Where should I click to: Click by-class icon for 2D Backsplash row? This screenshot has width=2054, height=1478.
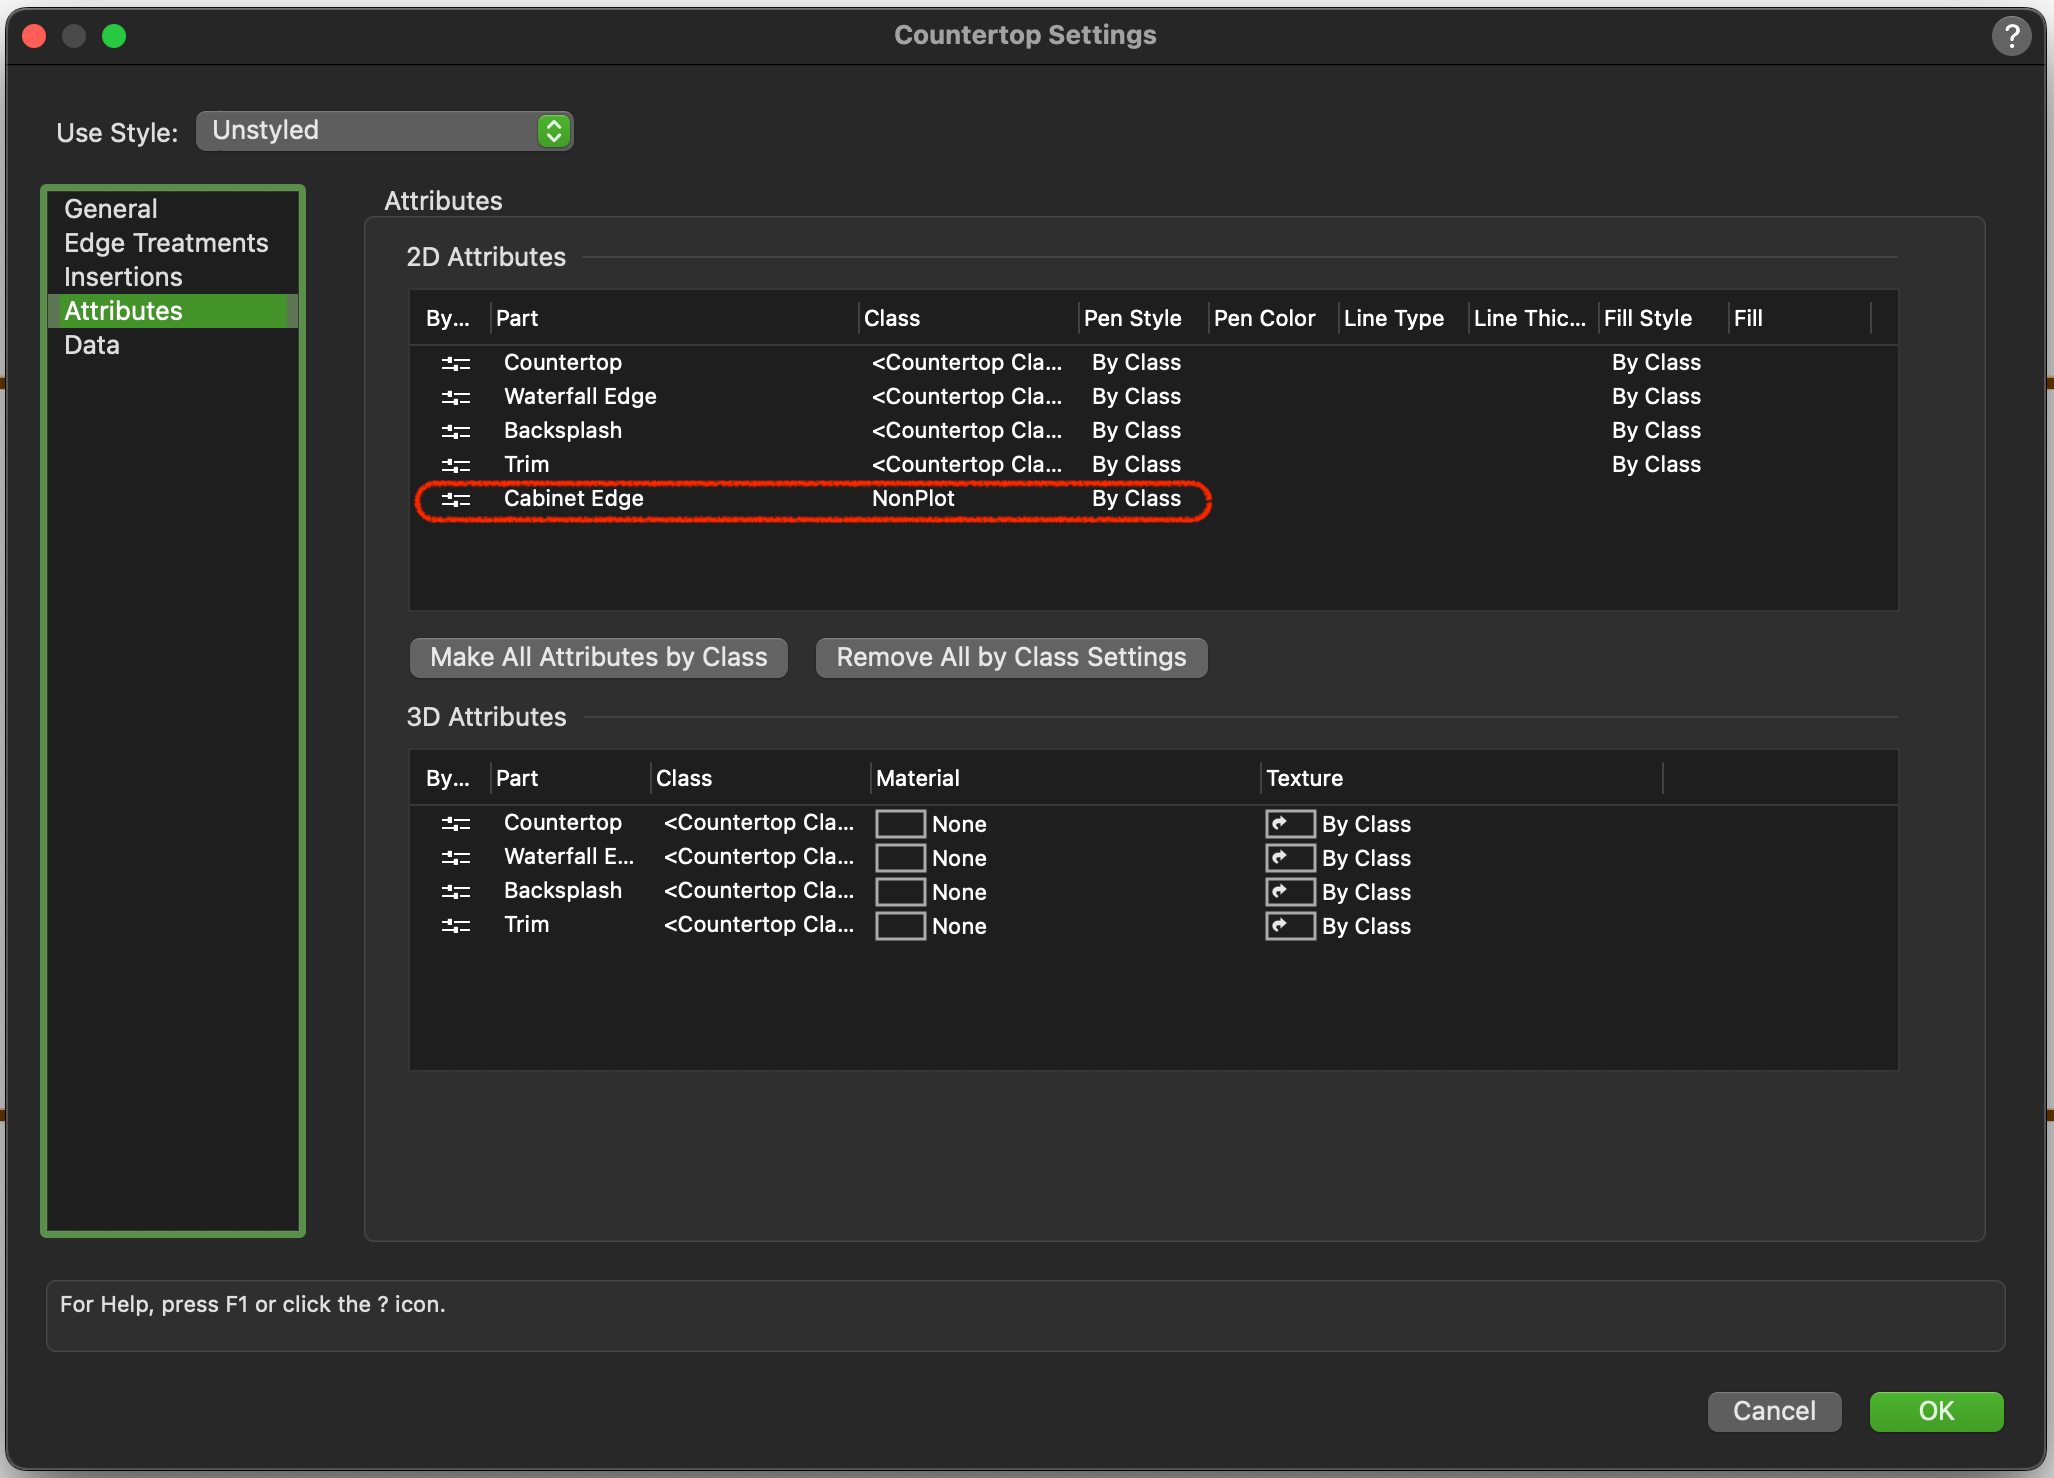point(456,431)
